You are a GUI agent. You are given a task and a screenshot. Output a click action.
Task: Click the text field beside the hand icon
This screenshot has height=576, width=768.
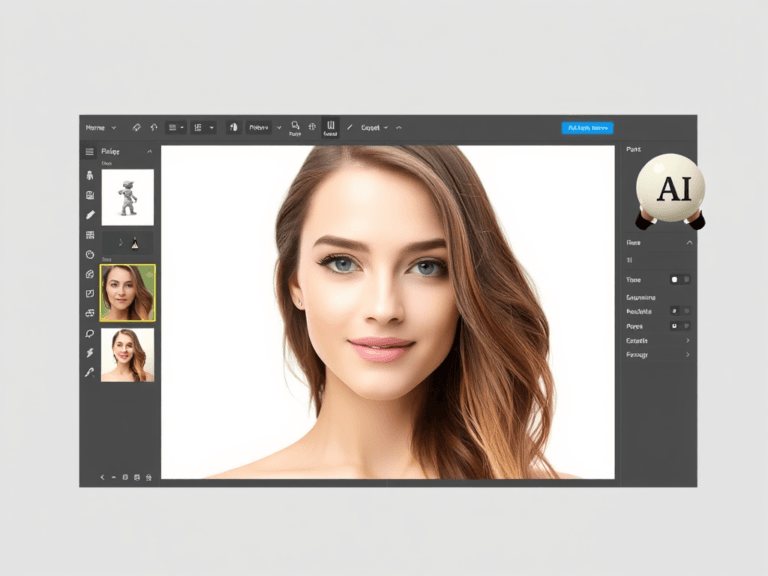259,127
